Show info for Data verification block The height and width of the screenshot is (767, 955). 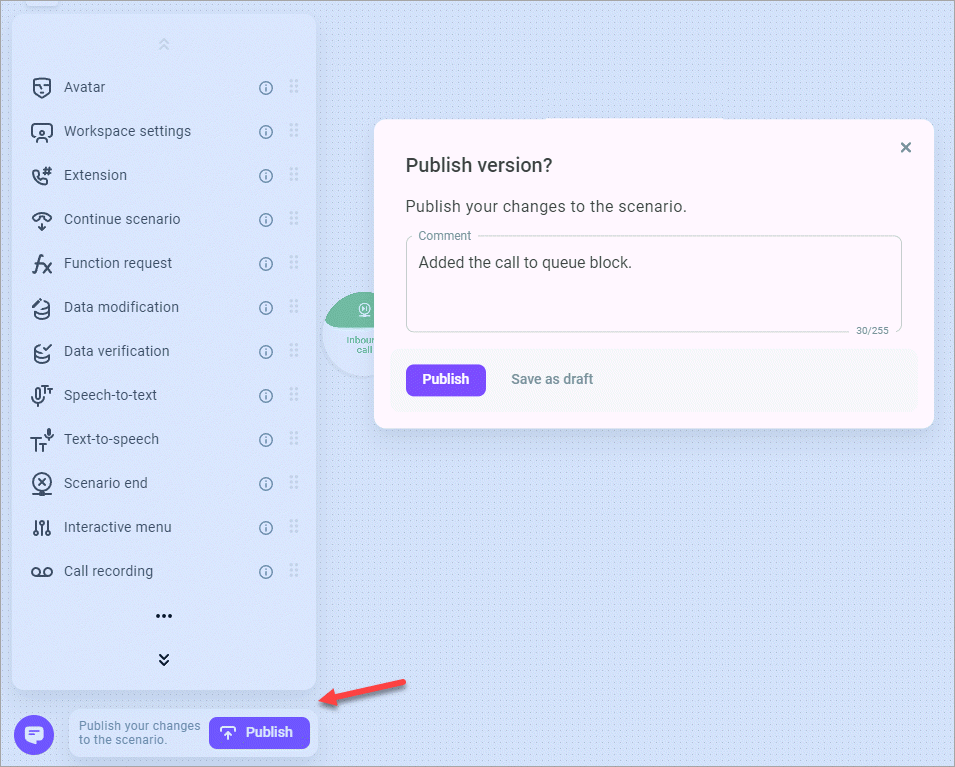[266, 352]
